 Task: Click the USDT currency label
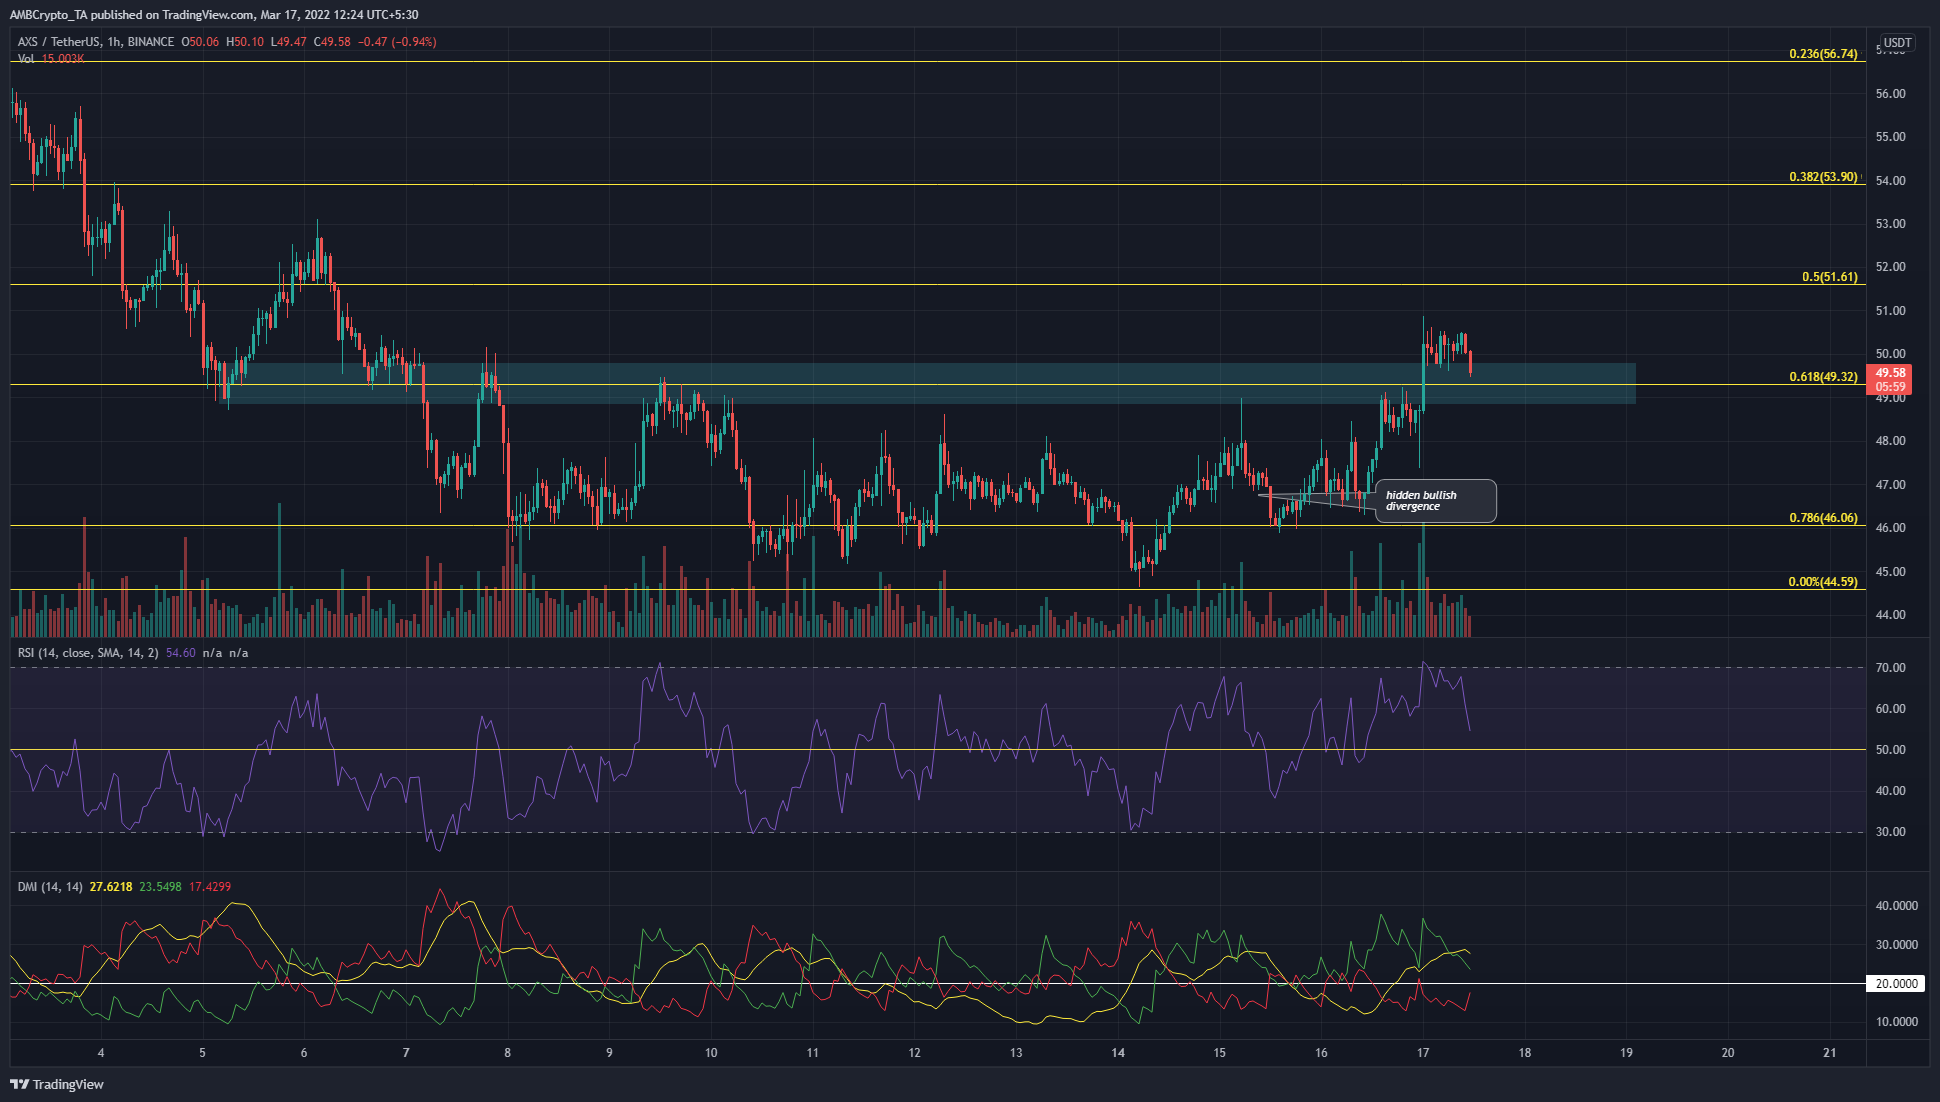click(1896, 43)
